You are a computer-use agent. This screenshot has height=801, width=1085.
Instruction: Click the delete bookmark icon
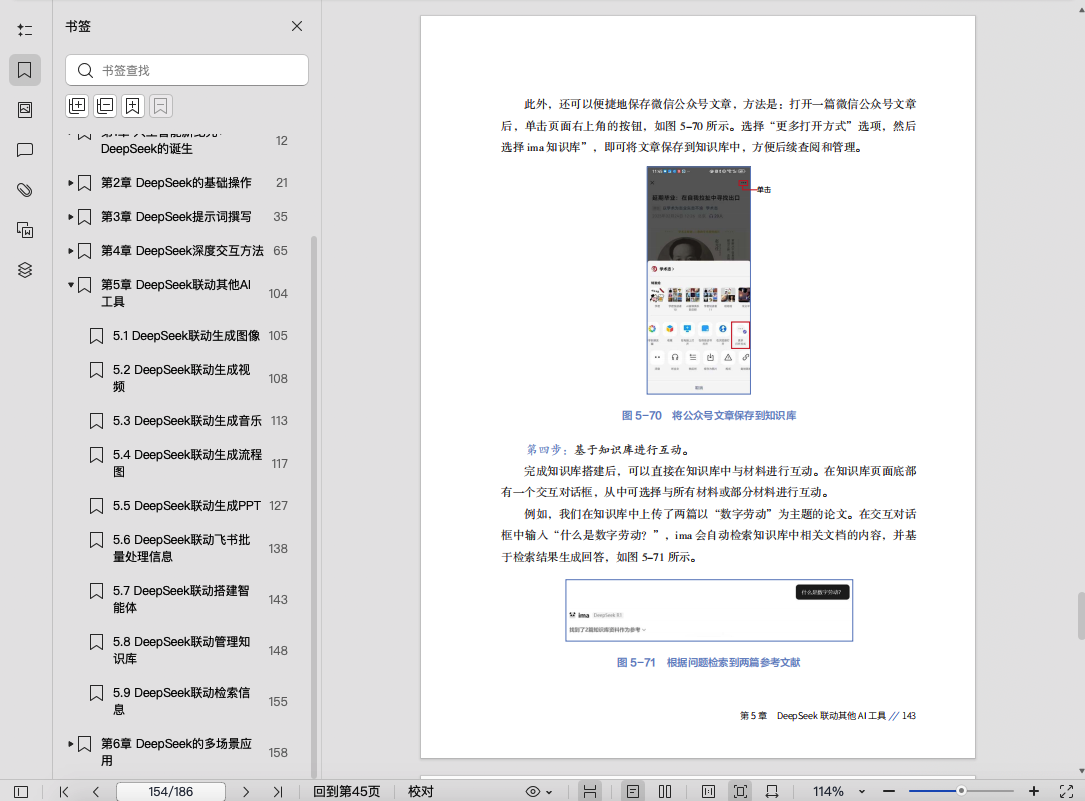point(161,106)
